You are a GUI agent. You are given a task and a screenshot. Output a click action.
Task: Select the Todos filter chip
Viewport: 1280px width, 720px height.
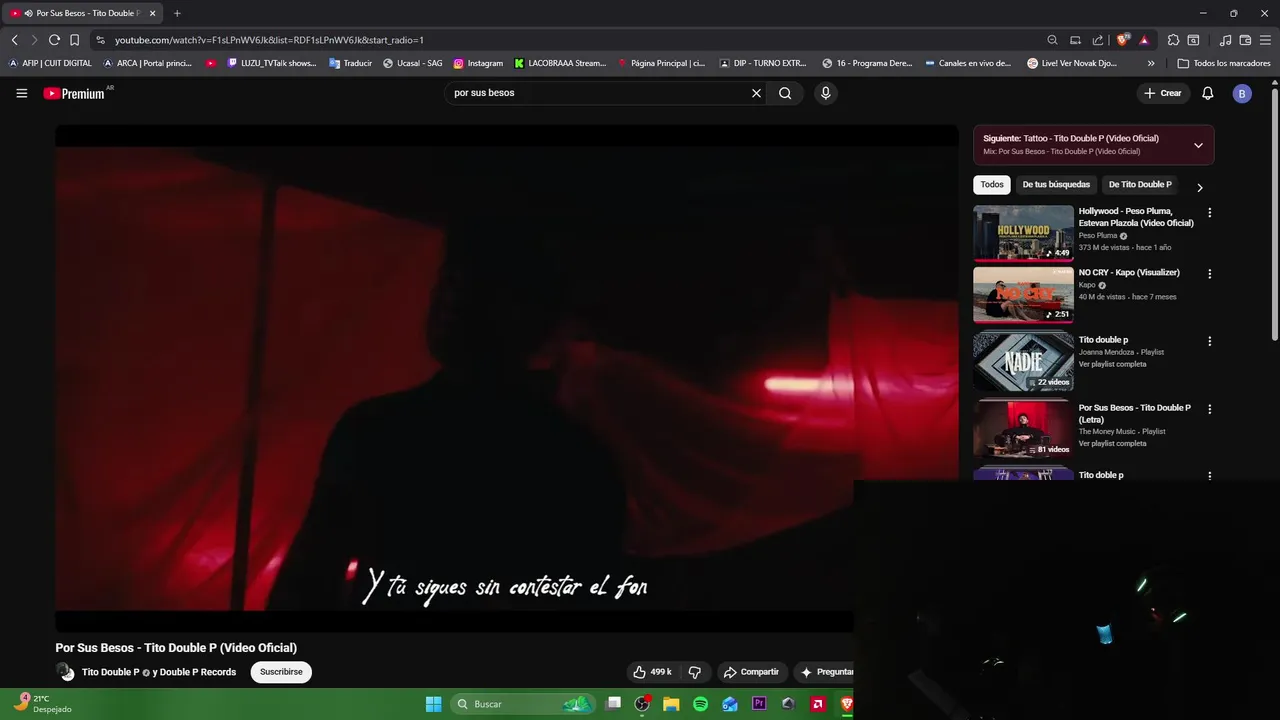click(992, 185)
